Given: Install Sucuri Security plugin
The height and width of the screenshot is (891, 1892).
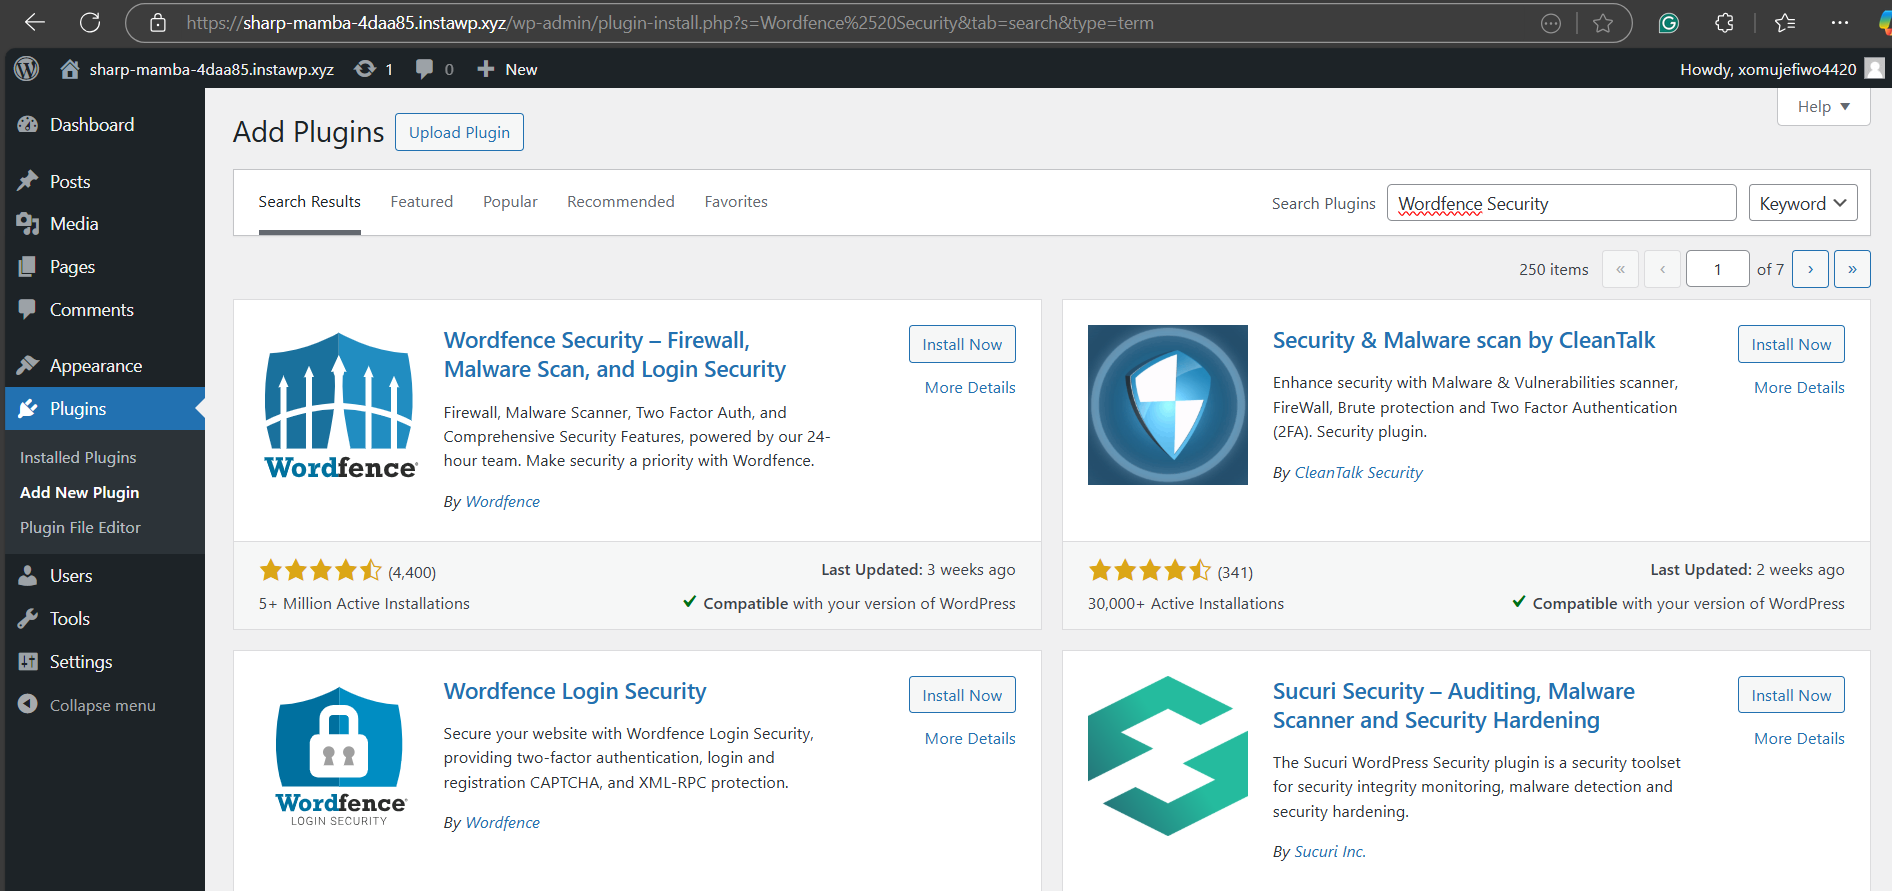Looking at the screenshot, I should click(x=1791, y=695).
